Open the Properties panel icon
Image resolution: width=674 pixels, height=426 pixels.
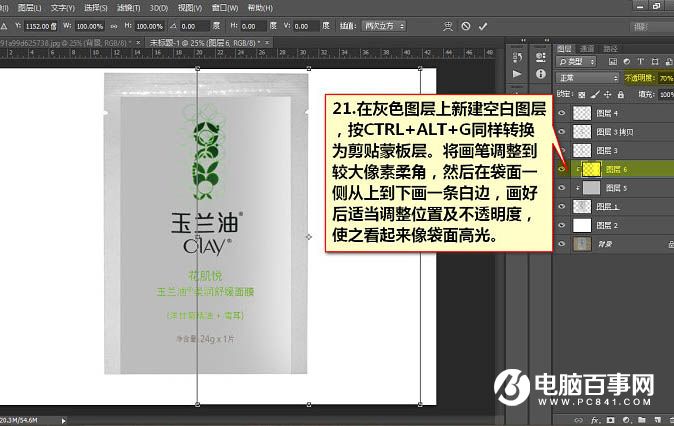click(x=541, y=57)
